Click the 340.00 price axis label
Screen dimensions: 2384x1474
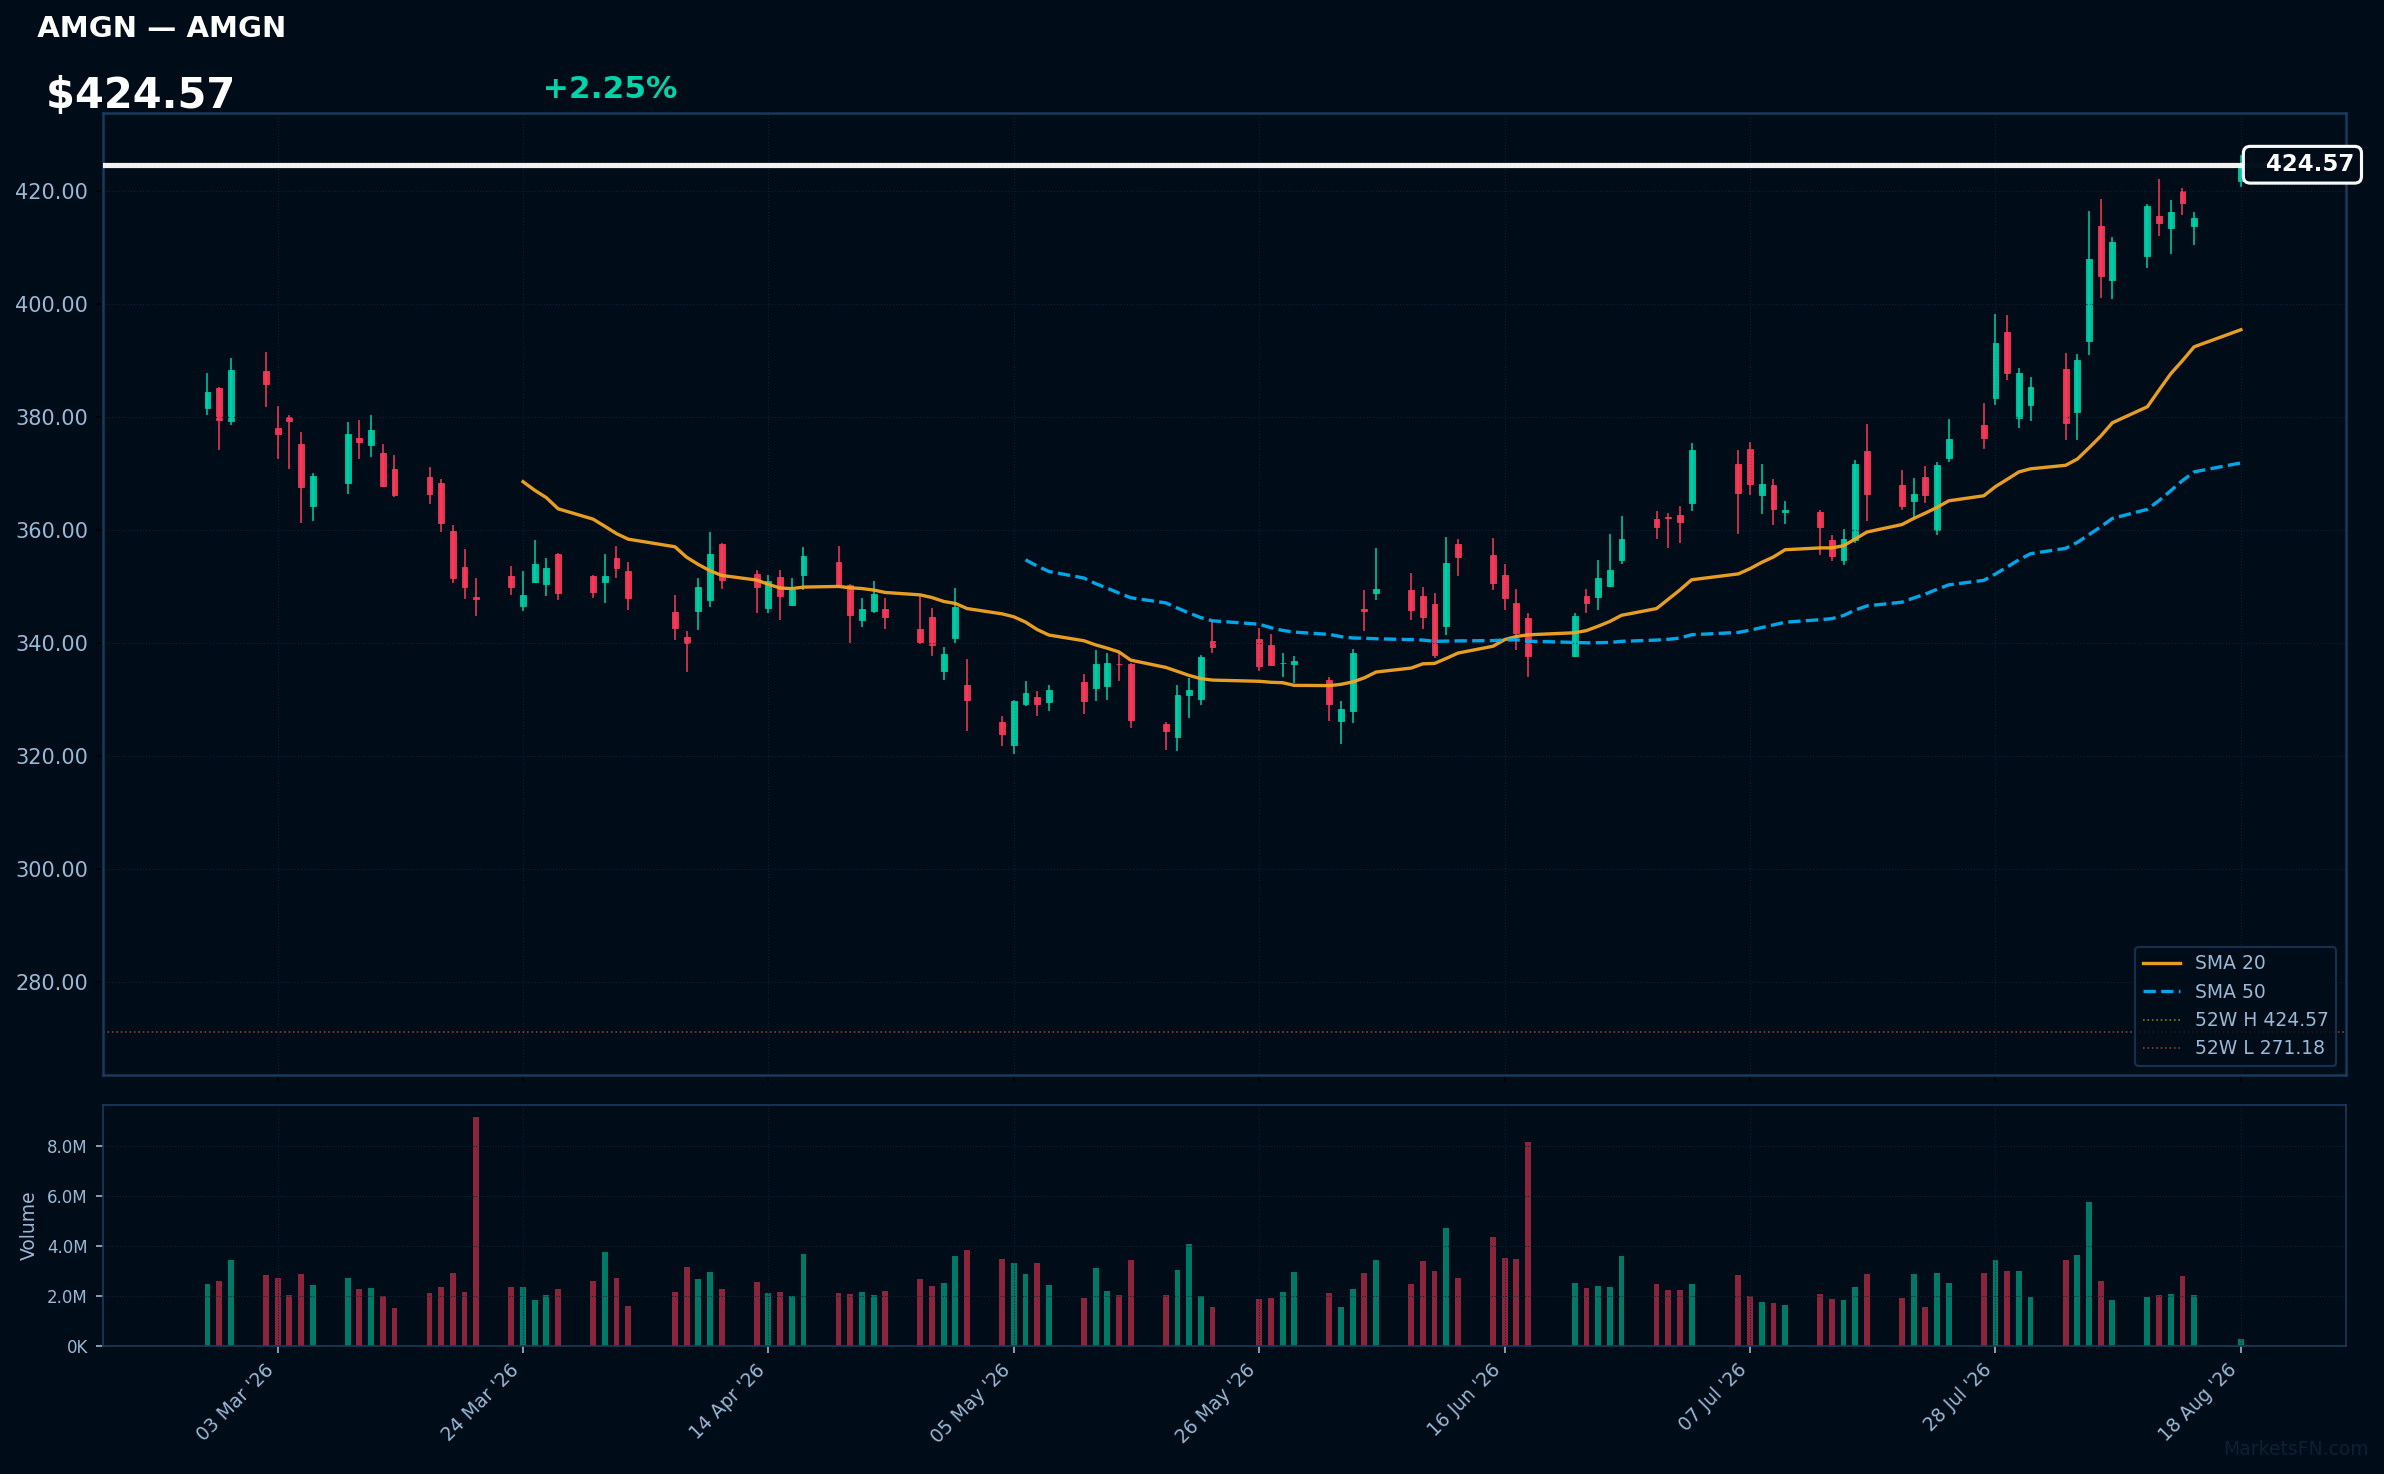(x=51, y=643)
